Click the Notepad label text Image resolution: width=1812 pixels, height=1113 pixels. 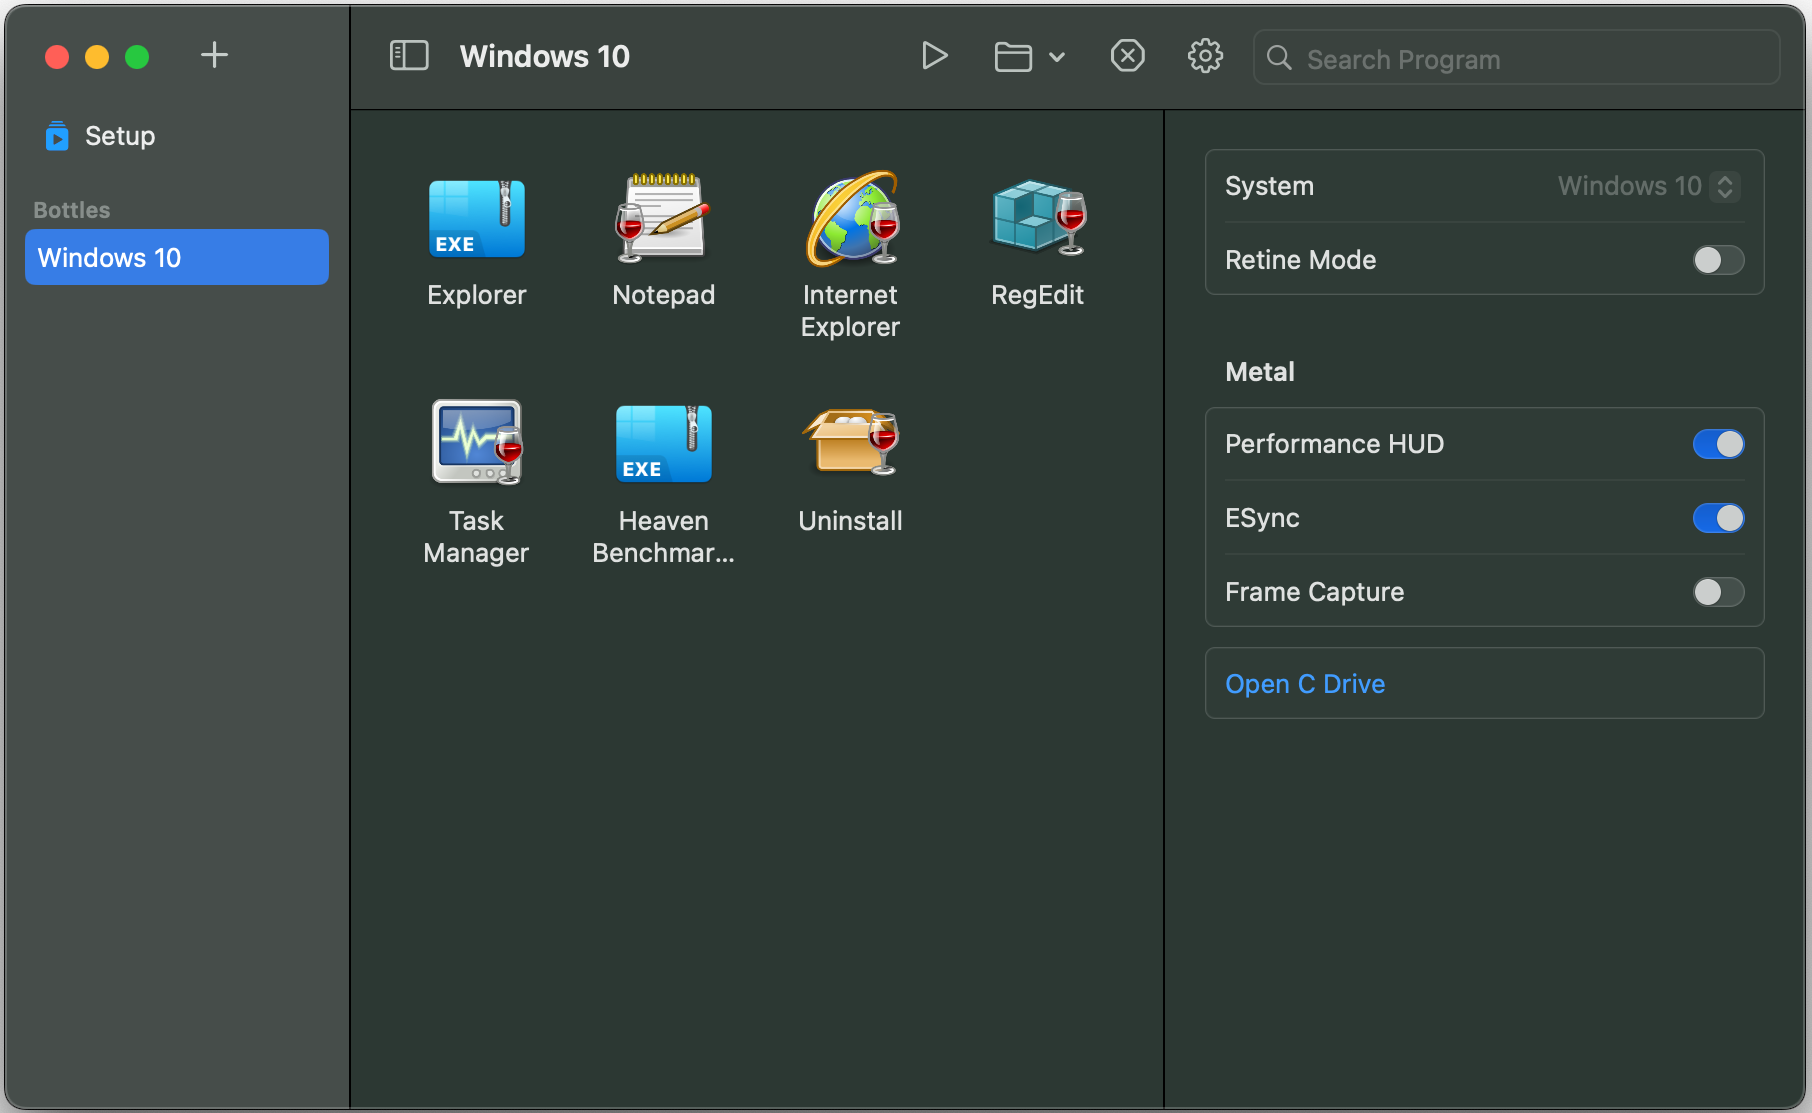point(663,295)
